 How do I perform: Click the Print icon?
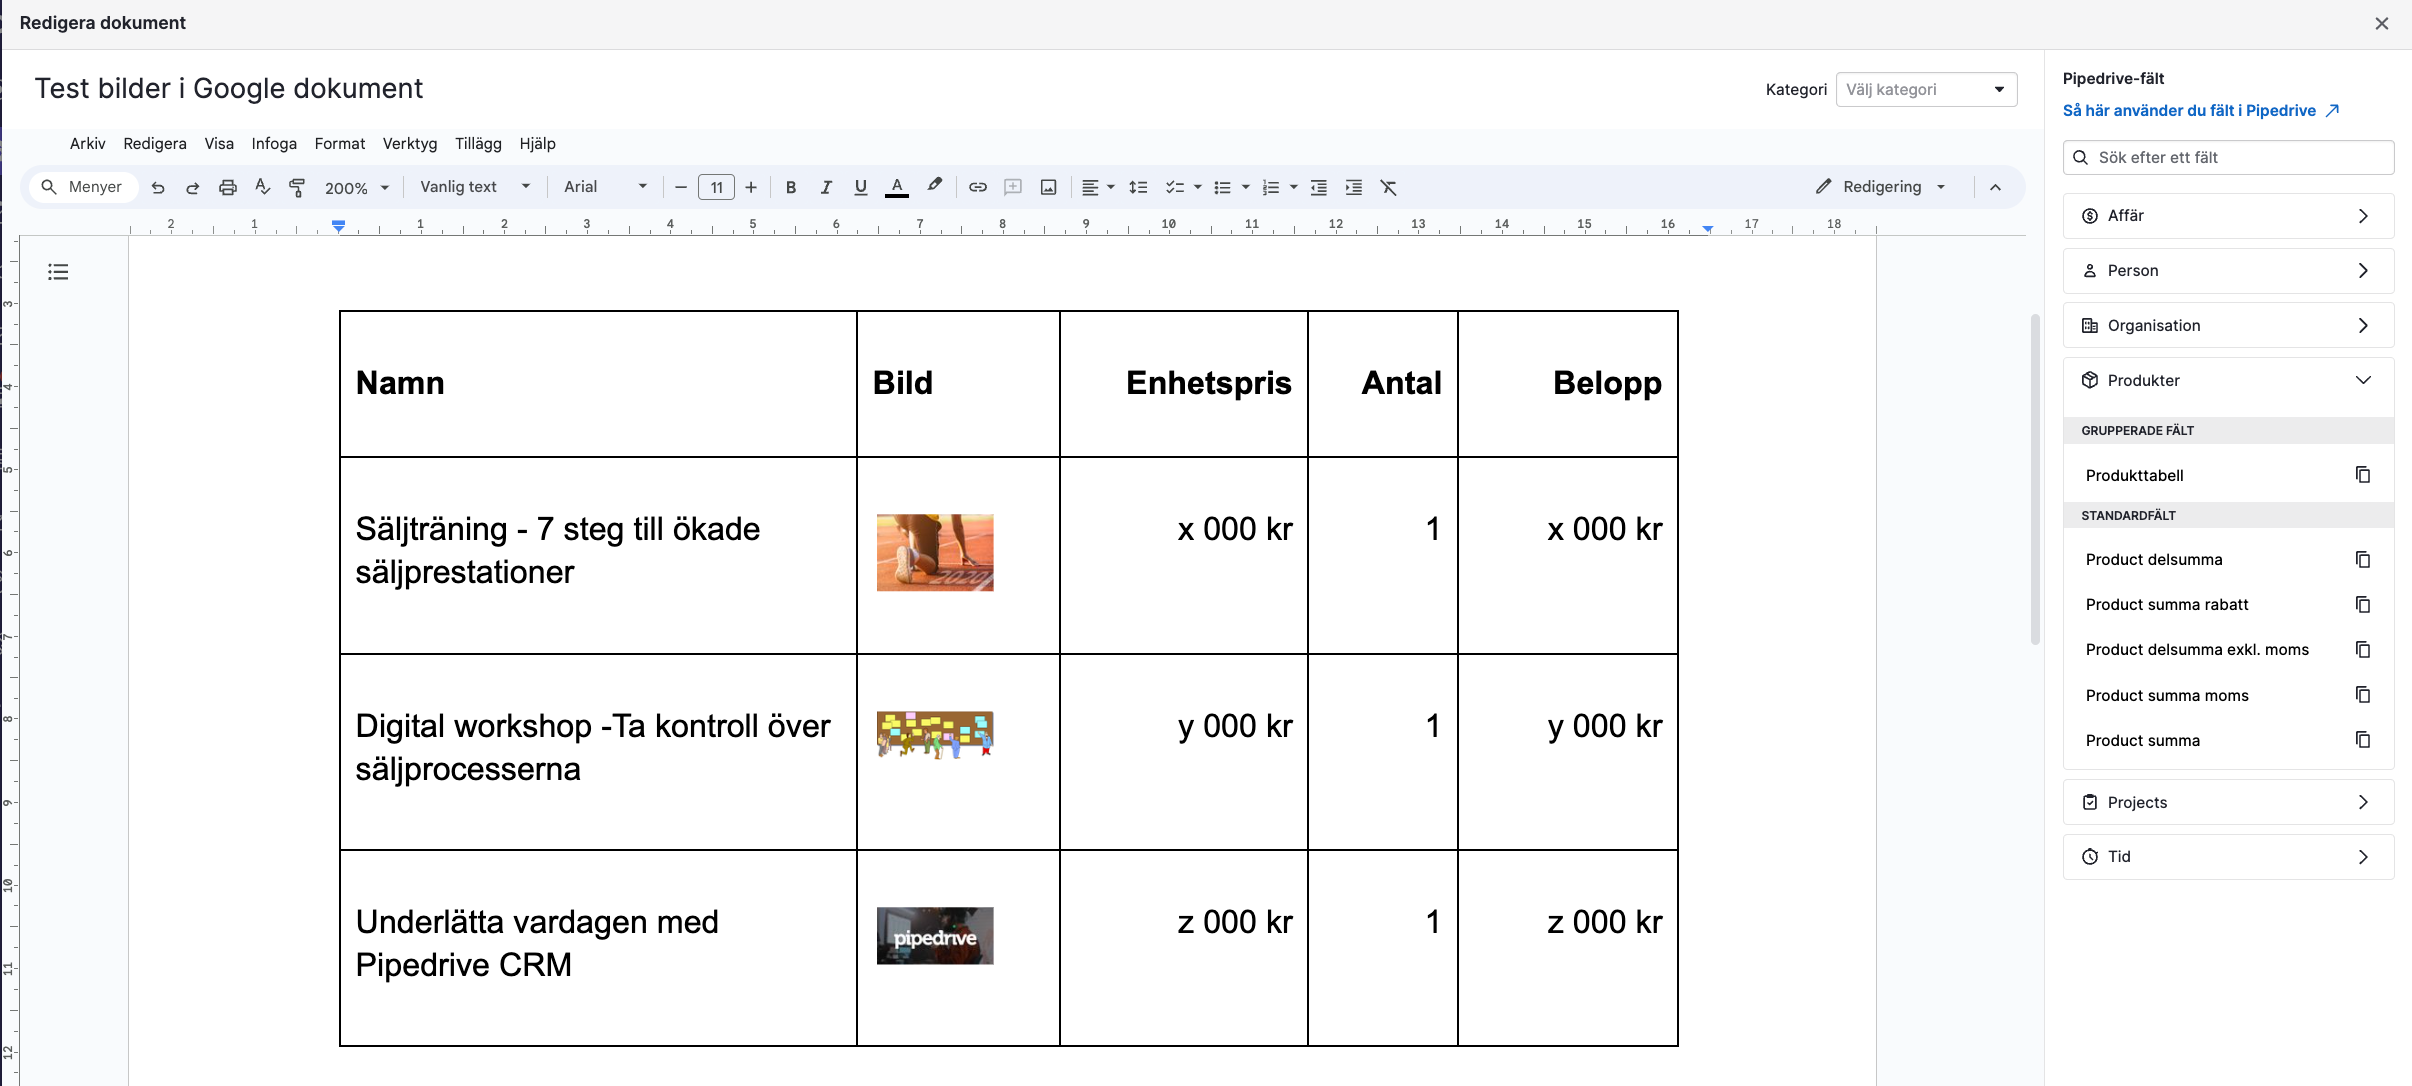click(x=228, y=187)
